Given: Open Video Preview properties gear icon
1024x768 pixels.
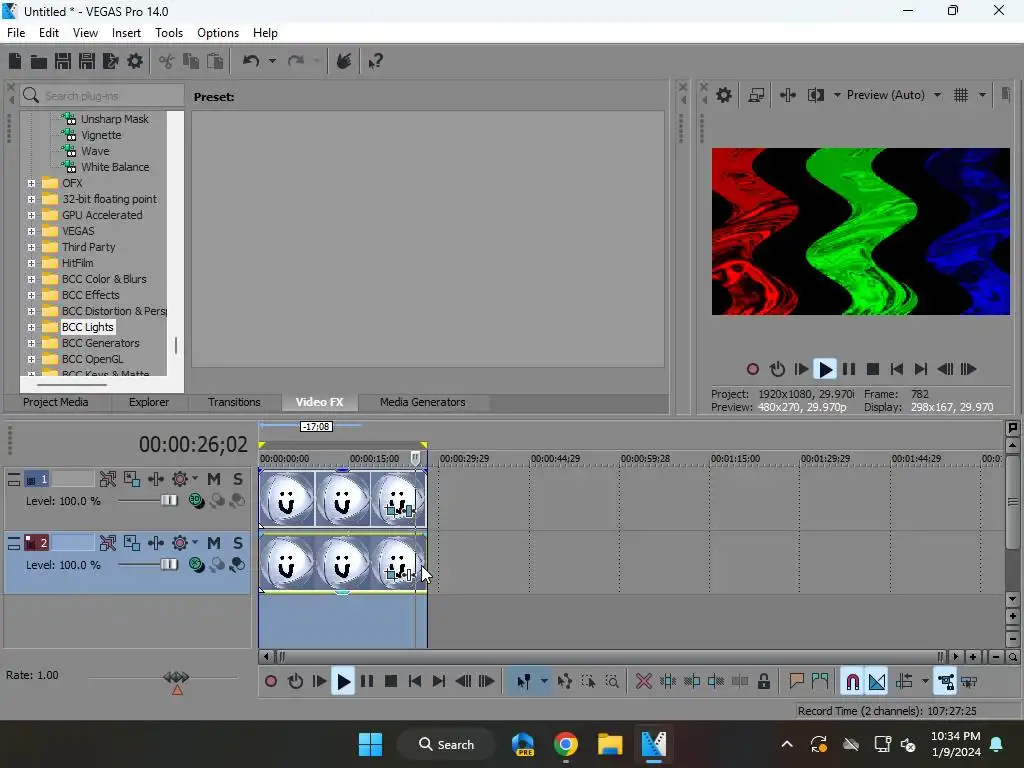Looking at the screenshot, I should point(724,95).
